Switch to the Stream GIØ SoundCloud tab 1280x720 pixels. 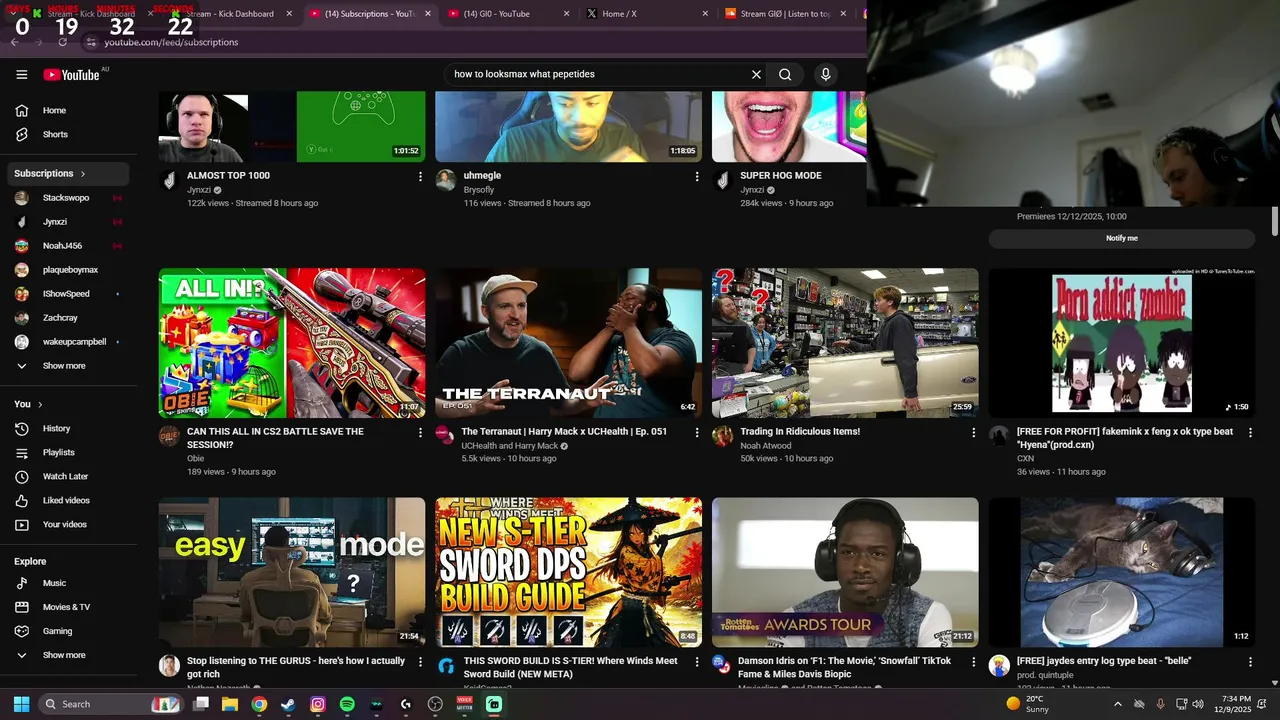coord(784,14)
